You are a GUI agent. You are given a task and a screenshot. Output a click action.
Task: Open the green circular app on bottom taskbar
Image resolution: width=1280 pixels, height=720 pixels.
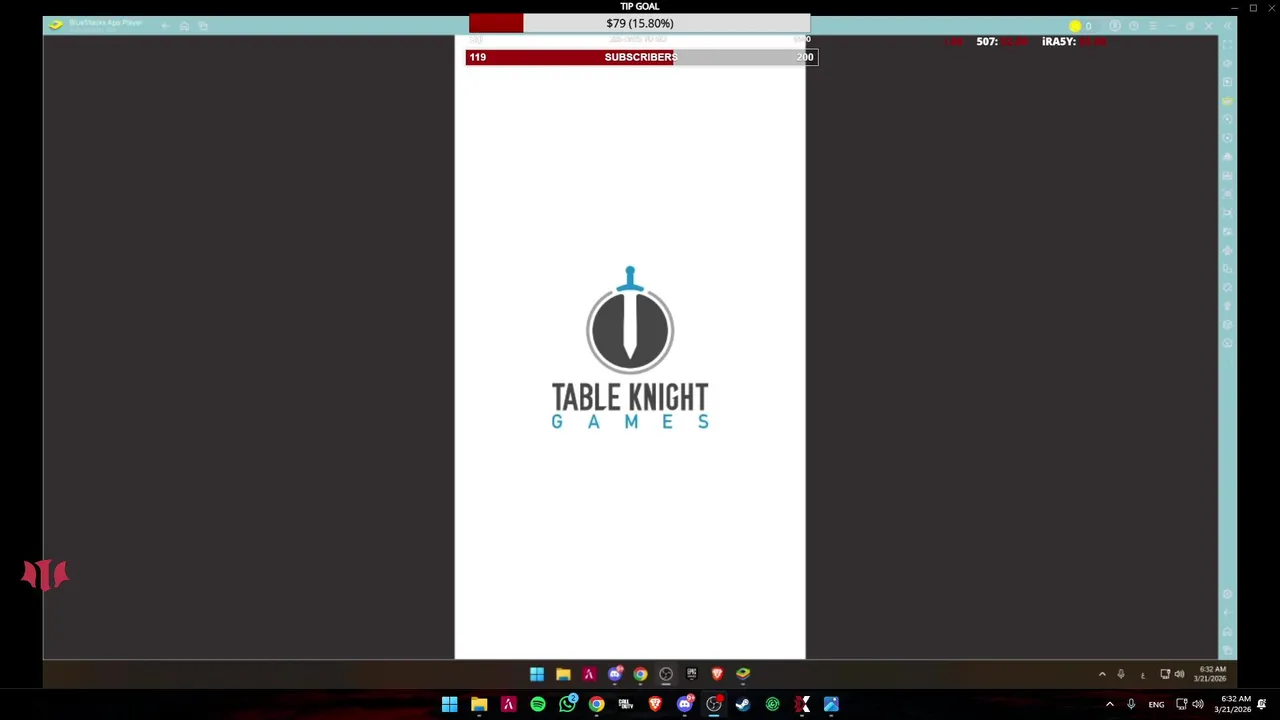tap(772, 705)
